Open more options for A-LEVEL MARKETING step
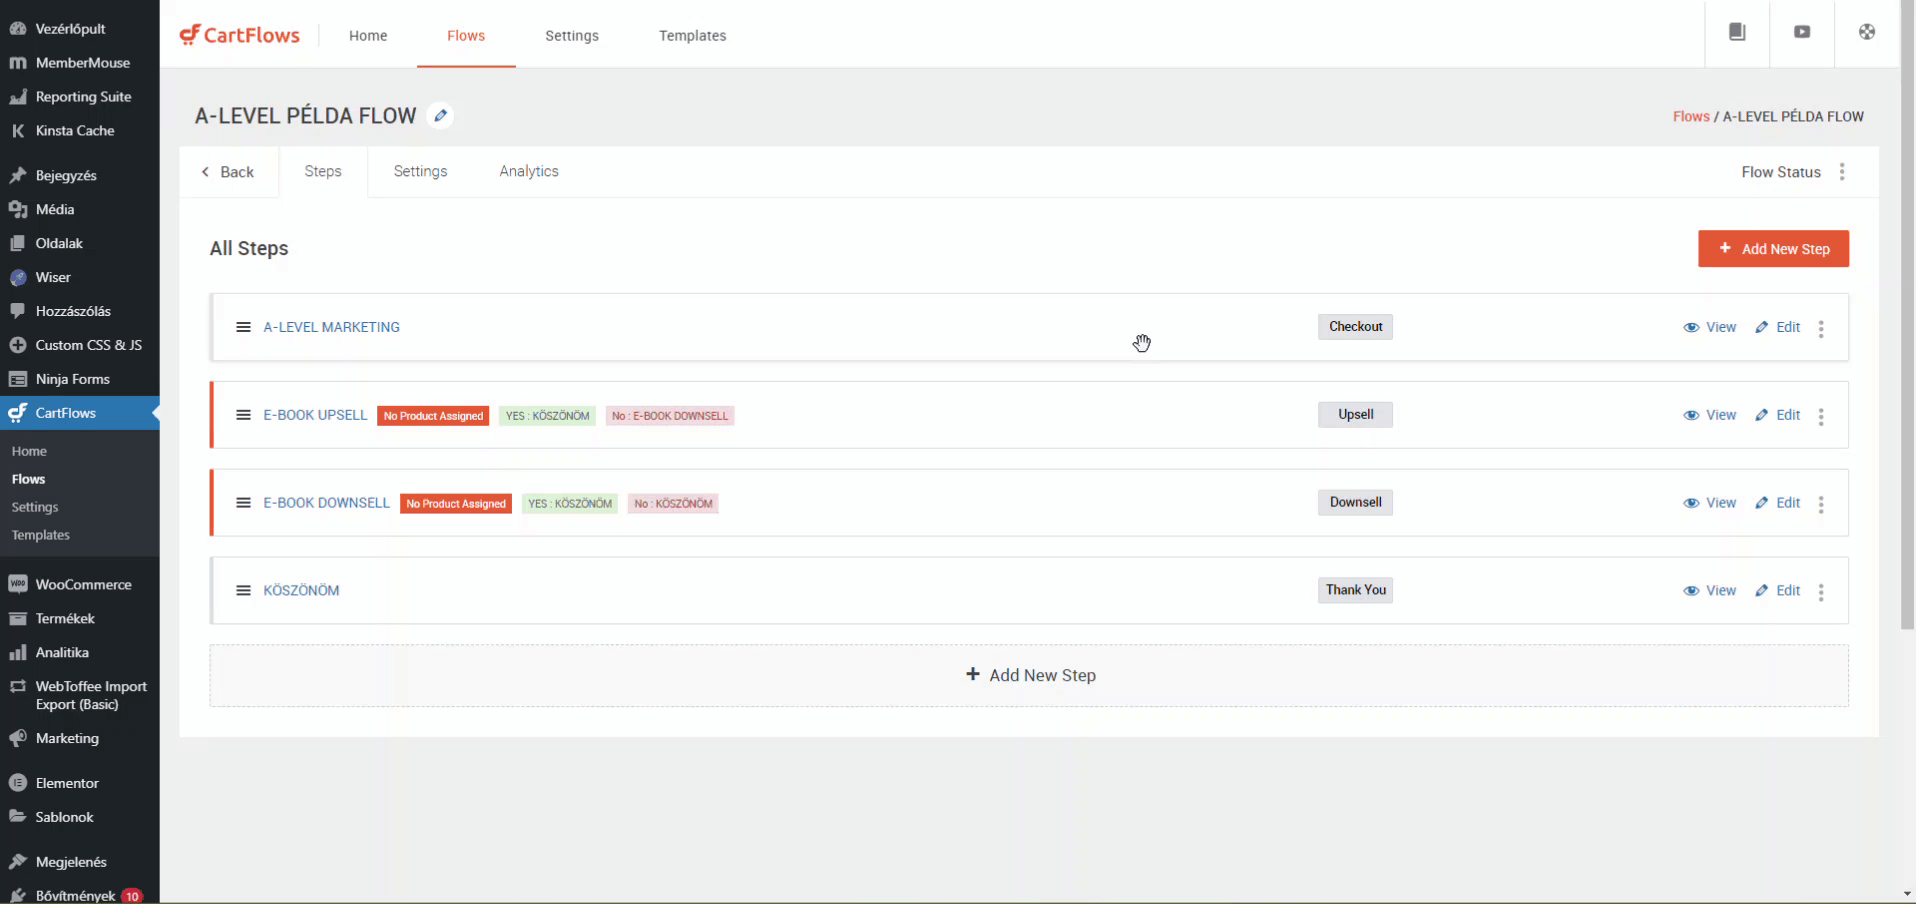The width and height of the screenshot is (1916, 904). click(x=1821, y=328)
